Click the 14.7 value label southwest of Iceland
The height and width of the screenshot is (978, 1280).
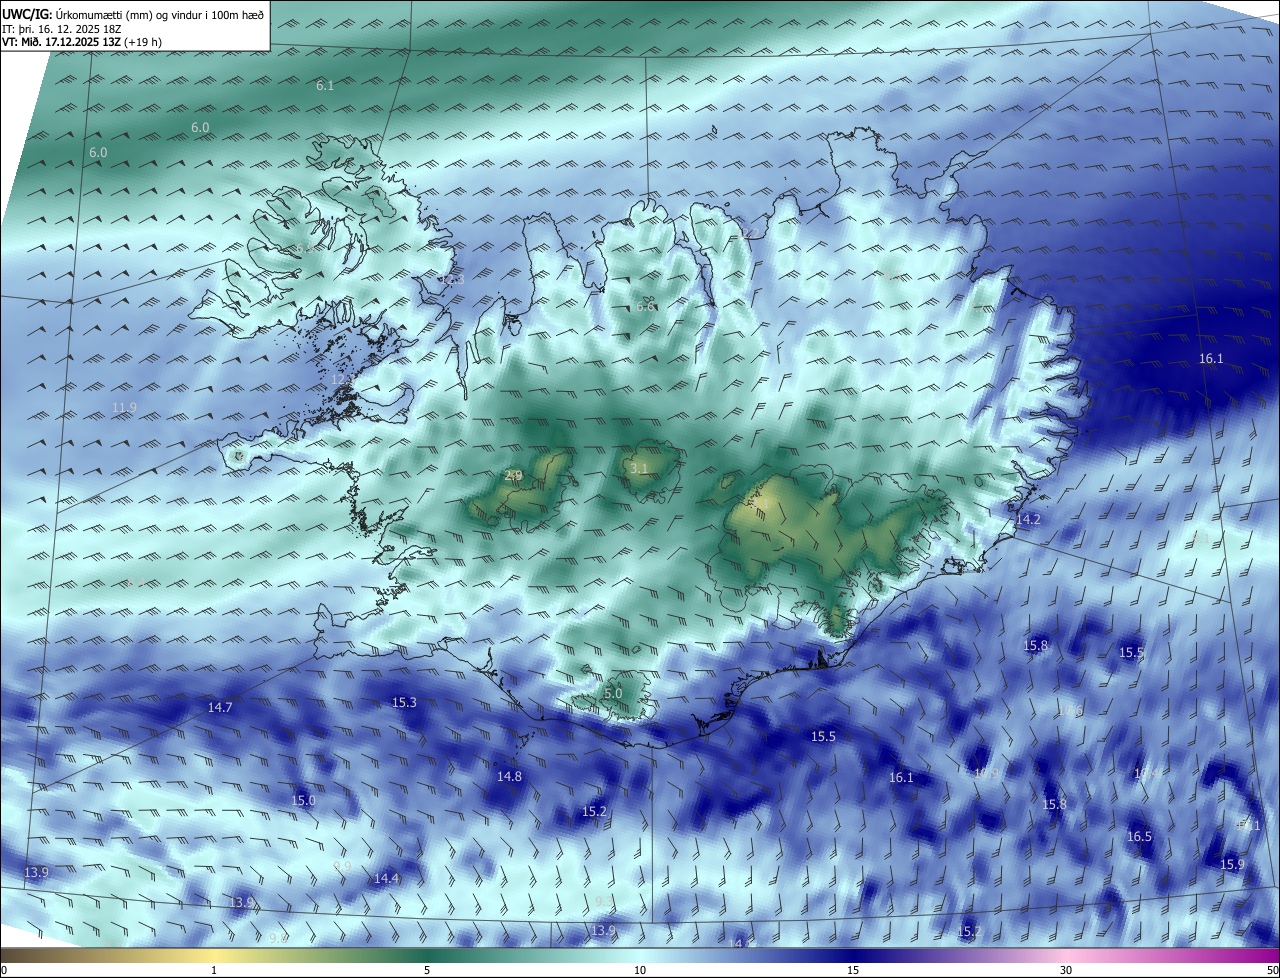(x=220, y=707)
